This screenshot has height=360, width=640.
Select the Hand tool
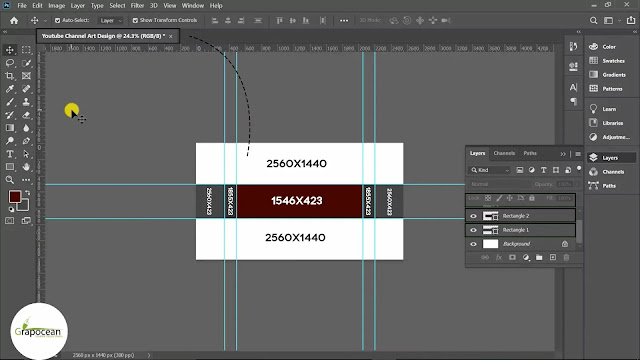pos(26,167)
